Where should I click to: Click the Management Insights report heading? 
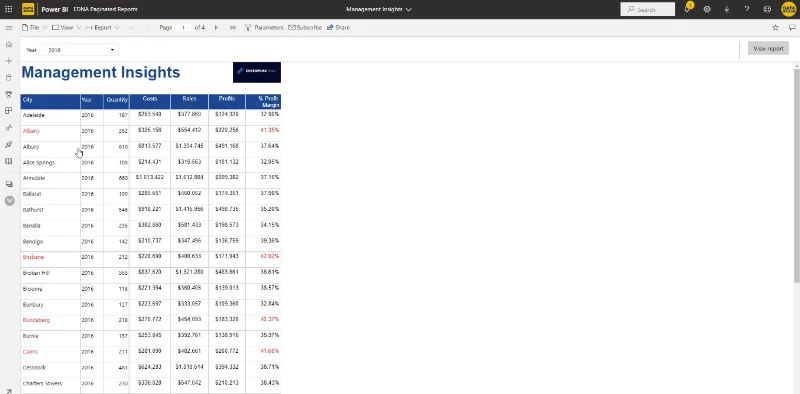click(101, 72)
